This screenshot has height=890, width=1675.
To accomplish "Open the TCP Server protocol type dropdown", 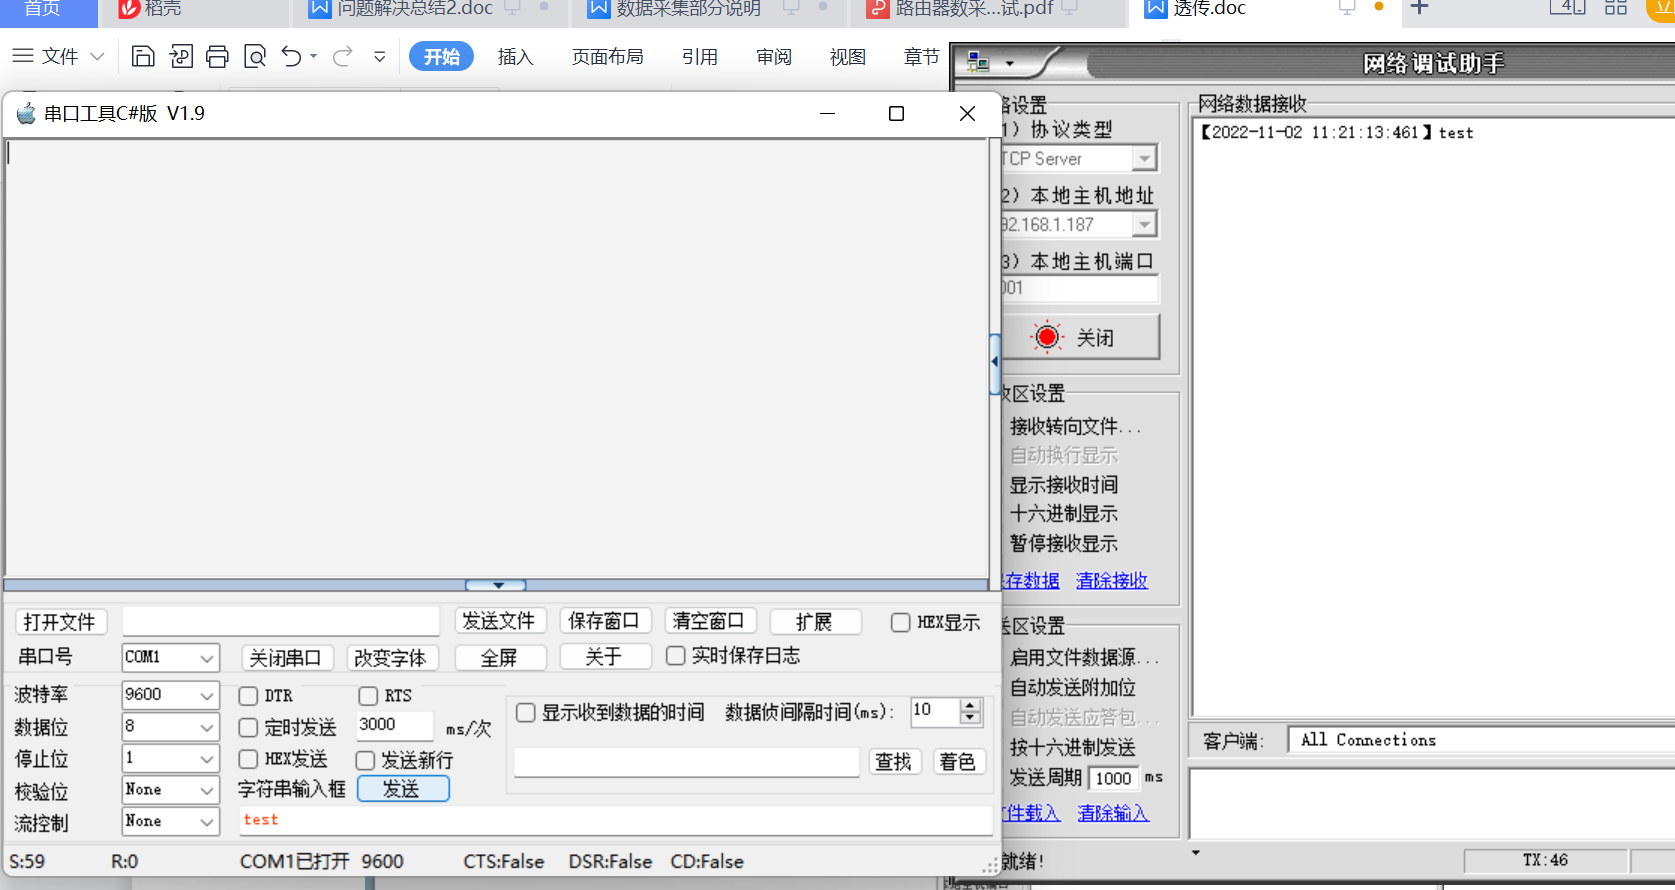I will [1144, 159].
